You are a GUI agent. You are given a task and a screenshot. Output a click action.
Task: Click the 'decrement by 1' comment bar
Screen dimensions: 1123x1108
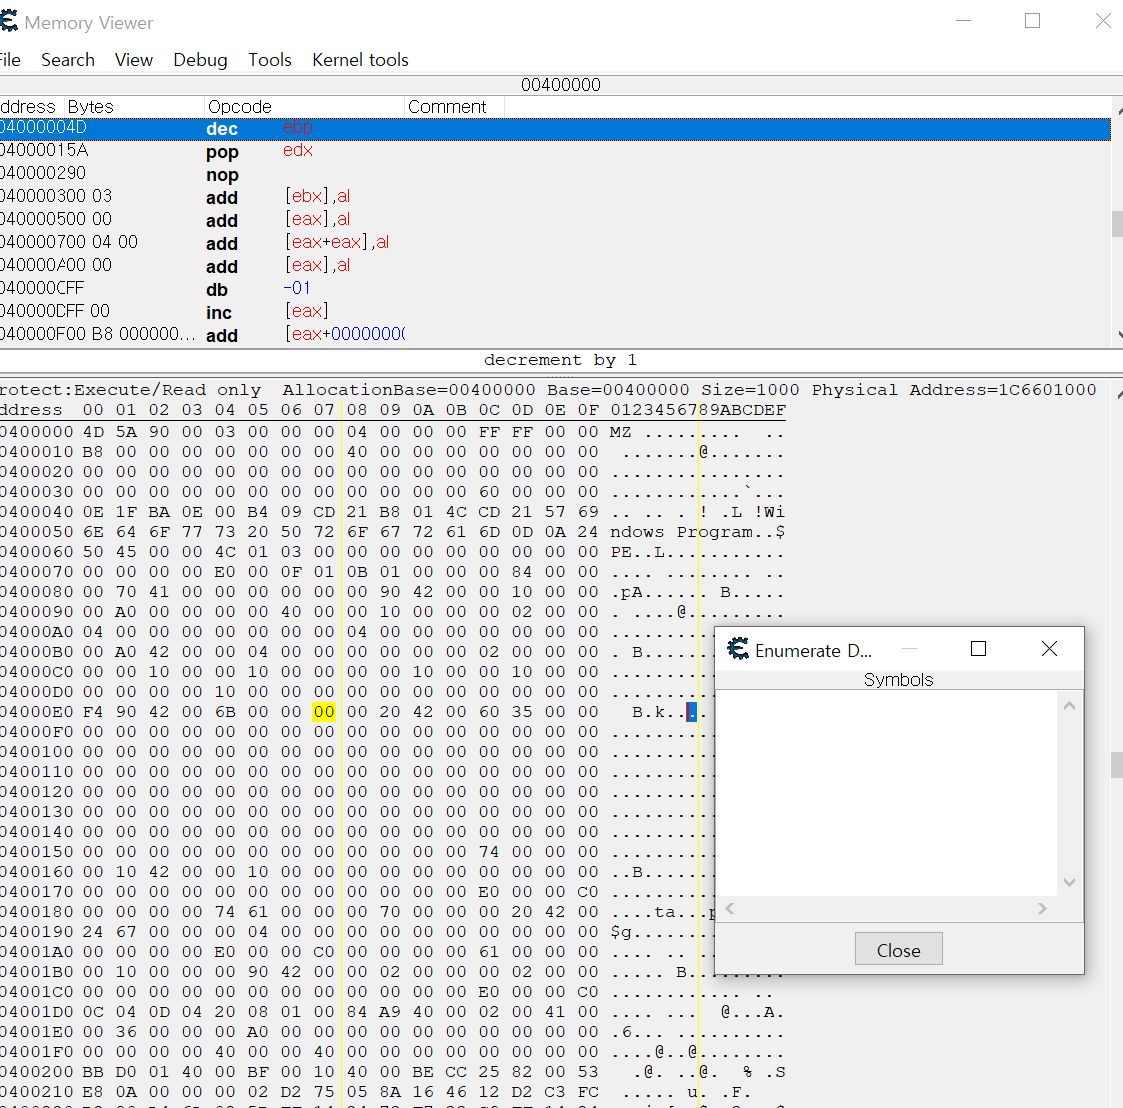[x=560, y=360]
